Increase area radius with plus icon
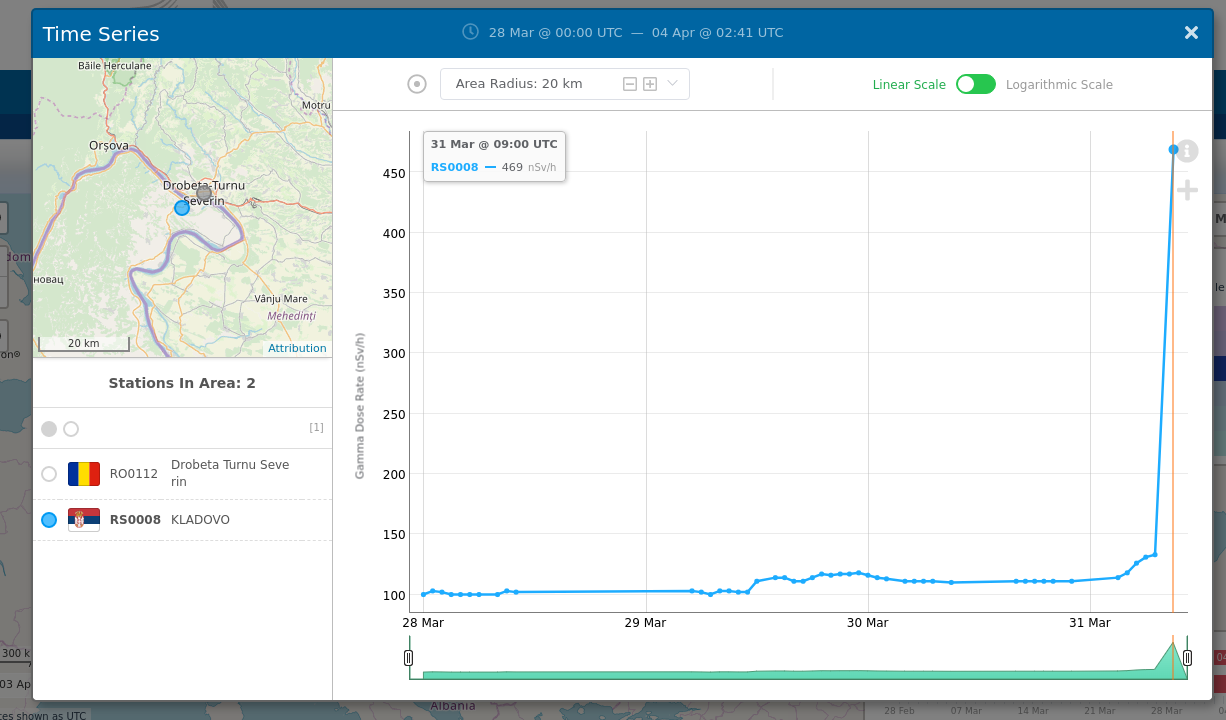This screenshot has height=720, width=1226. (x=650, y=84)
